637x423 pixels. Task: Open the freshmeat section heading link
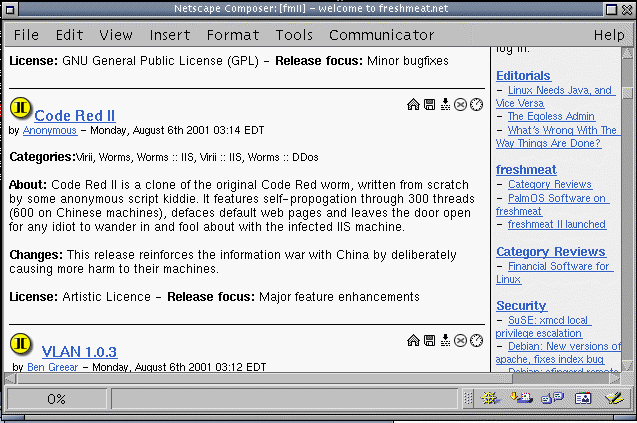(526, 169)
